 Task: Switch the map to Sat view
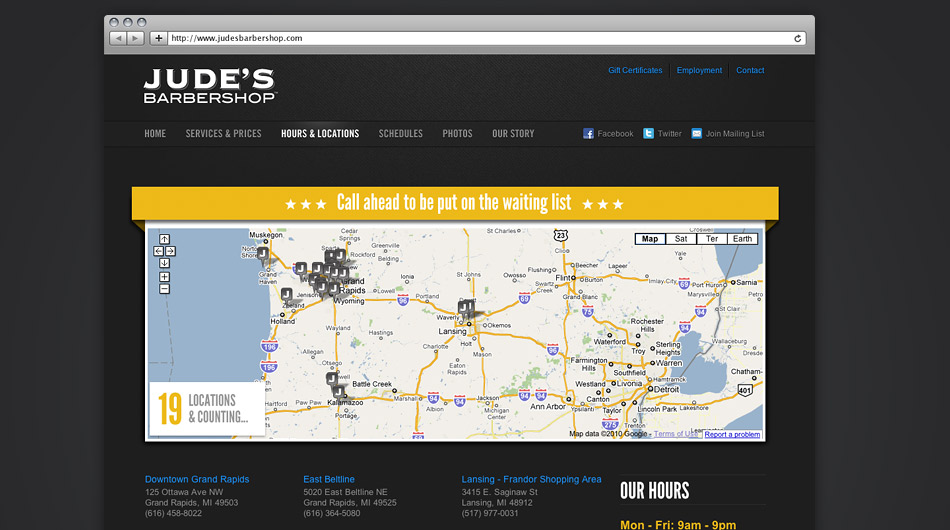[681, 239]
